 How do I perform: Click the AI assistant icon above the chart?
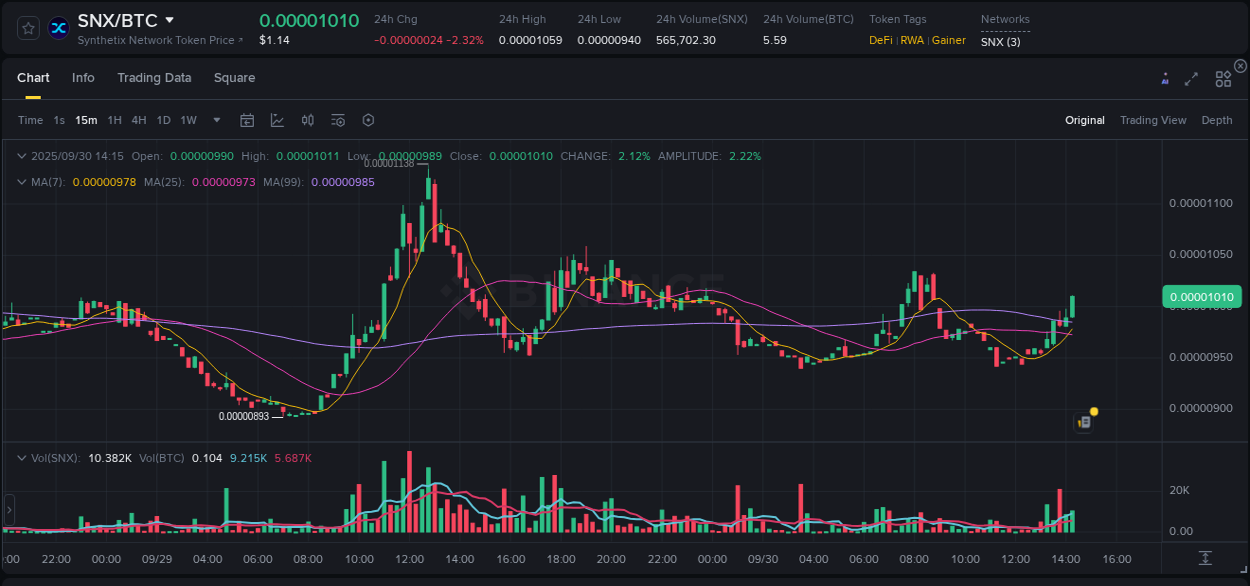(x=1165, y=77)
